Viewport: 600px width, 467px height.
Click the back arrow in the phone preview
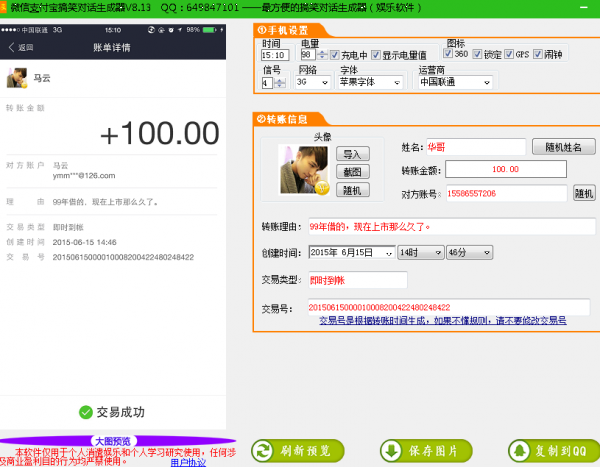(x=11, y=47)
